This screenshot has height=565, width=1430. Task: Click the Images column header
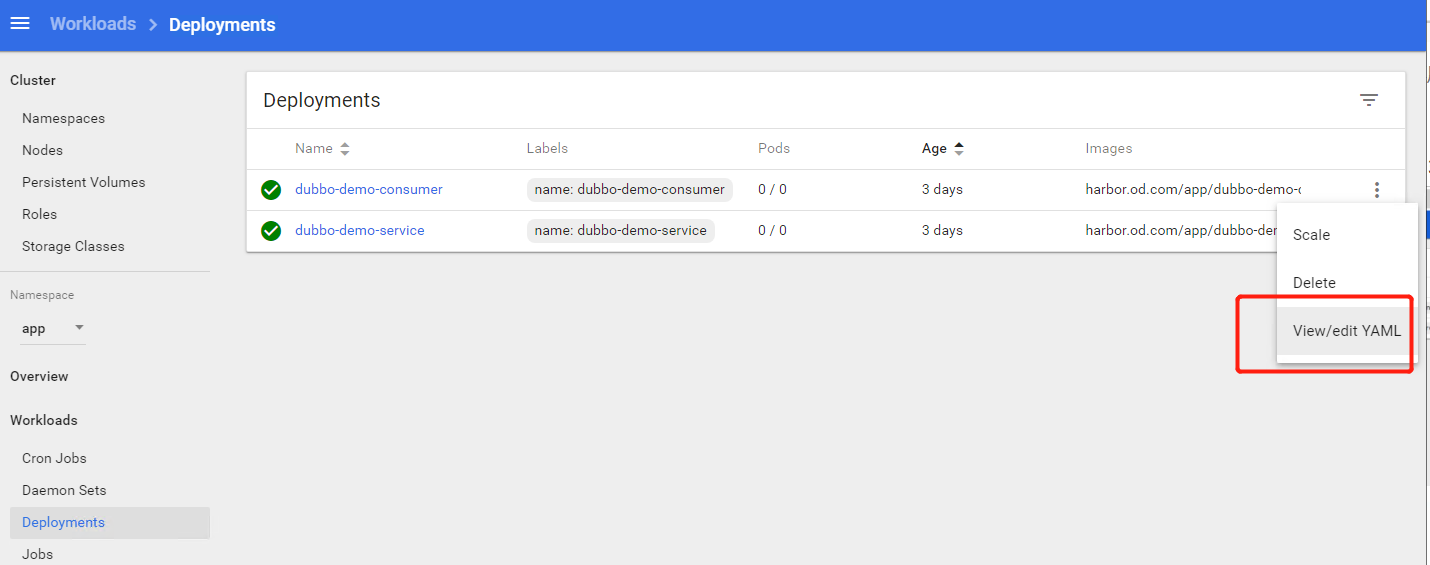[x=1109, y=148]
